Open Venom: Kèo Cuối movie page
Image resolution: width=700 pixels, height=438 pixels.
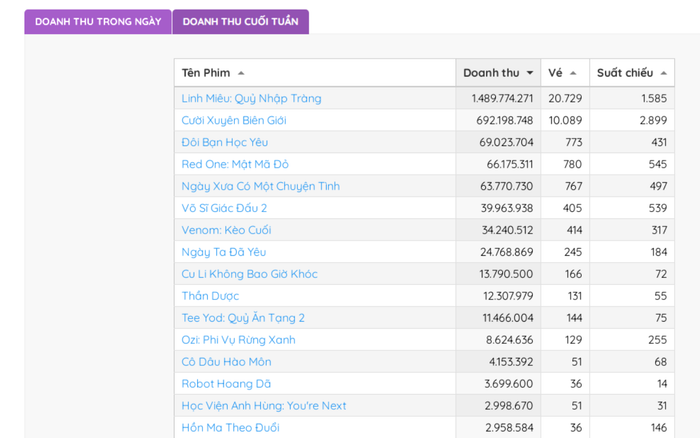tap(226, 230)
